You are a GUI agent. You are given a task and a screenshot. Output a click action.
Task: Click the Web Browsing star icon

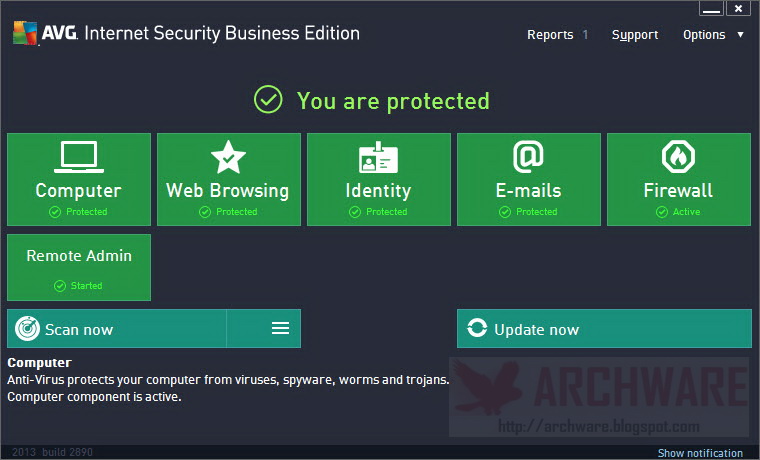[x=228, y=157]
